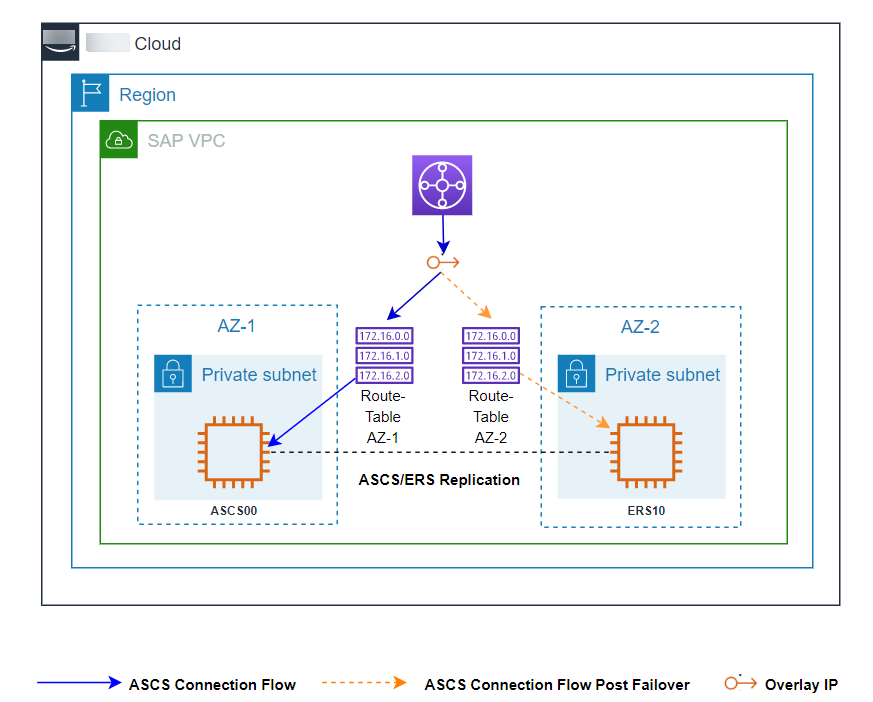Click the blue Region flag icon
Viewport: 873px width, 702px height.
point(91,93)
